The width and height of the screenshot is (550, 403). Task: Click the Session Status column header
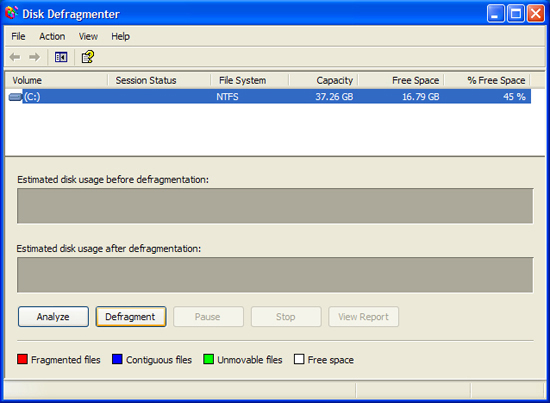[x=159, y=80]
